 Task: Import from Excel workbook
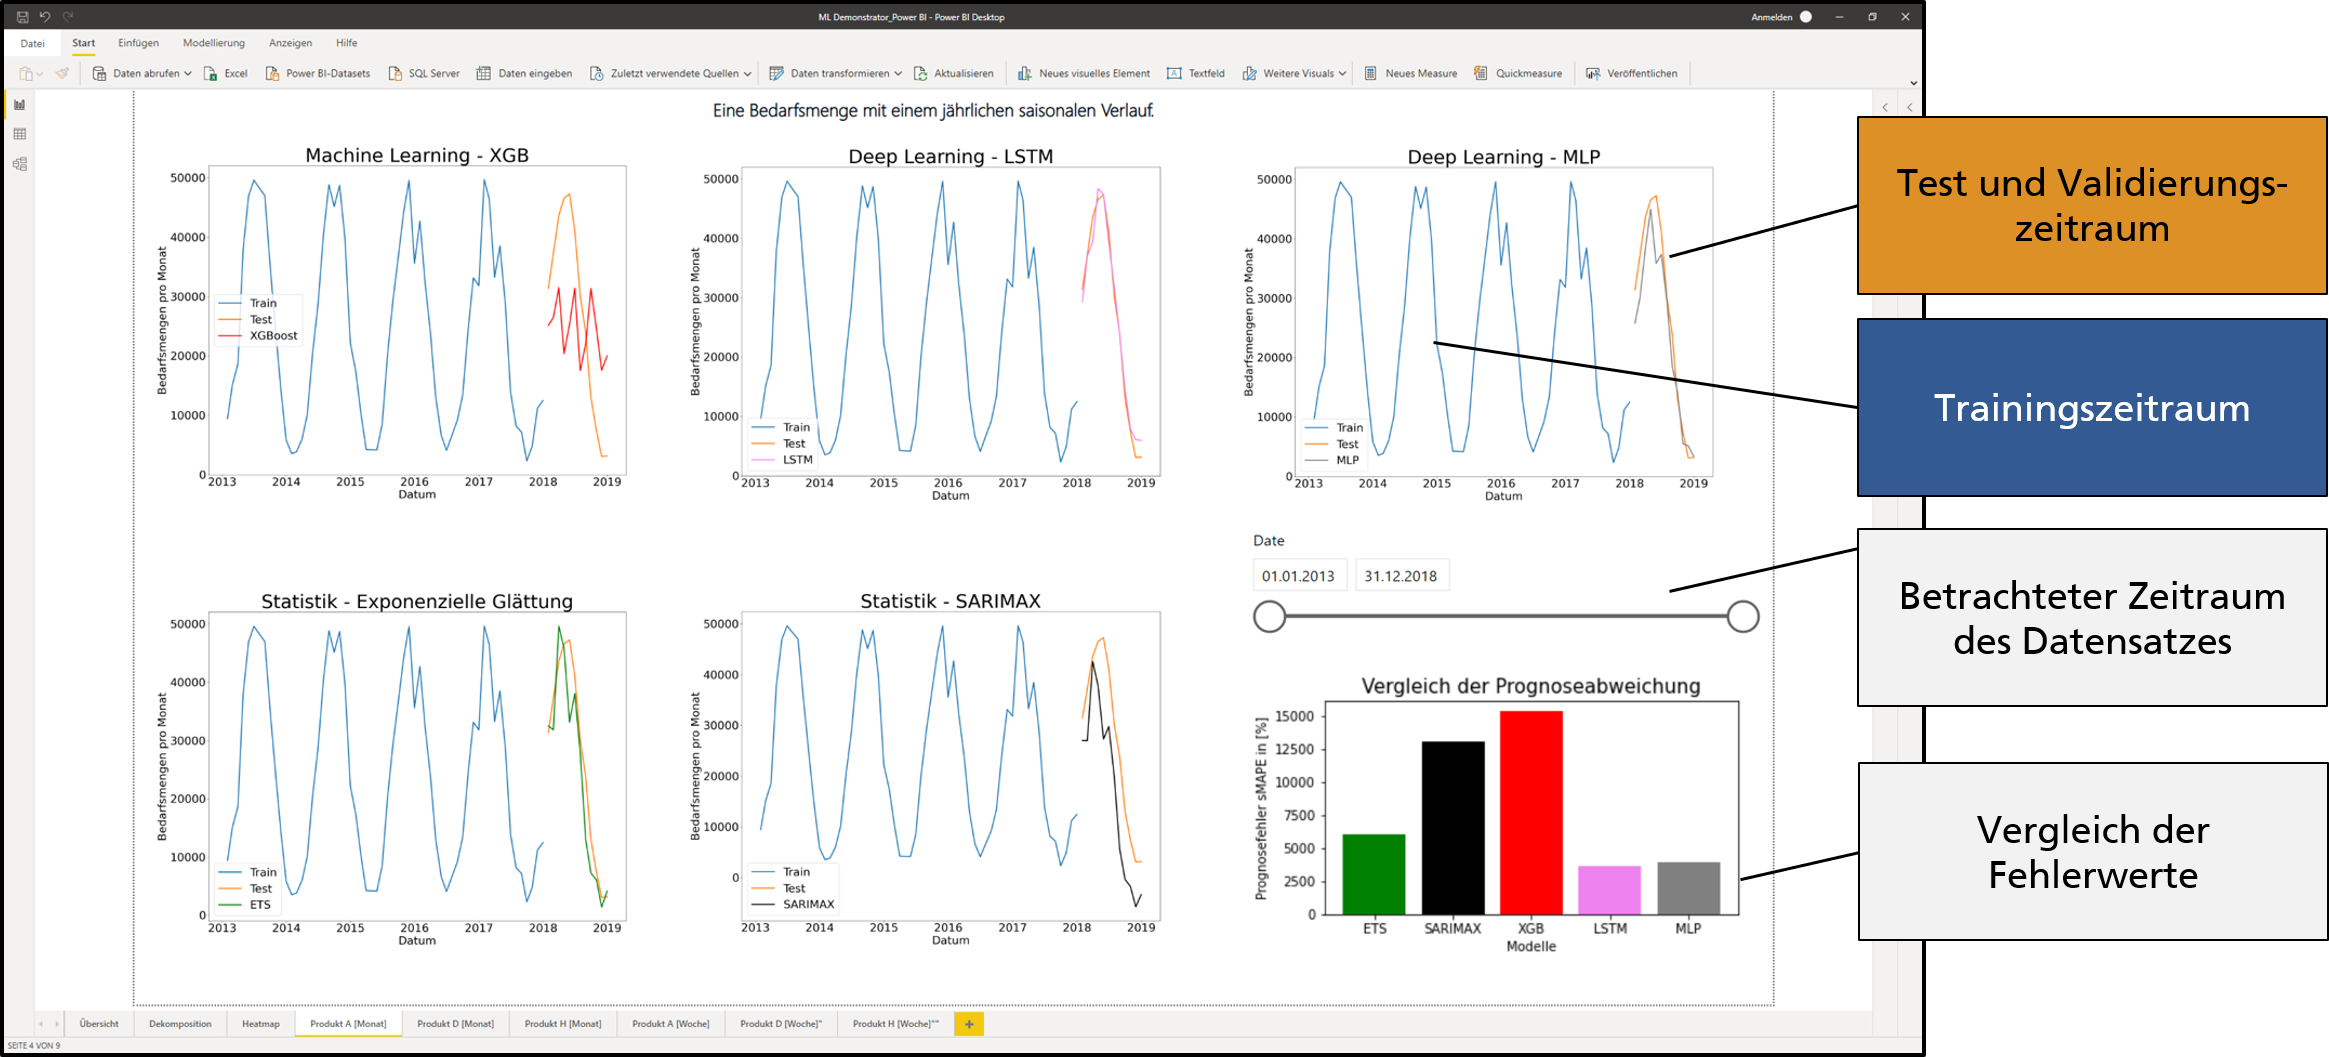pyautogui.click(x=226, y=73)
